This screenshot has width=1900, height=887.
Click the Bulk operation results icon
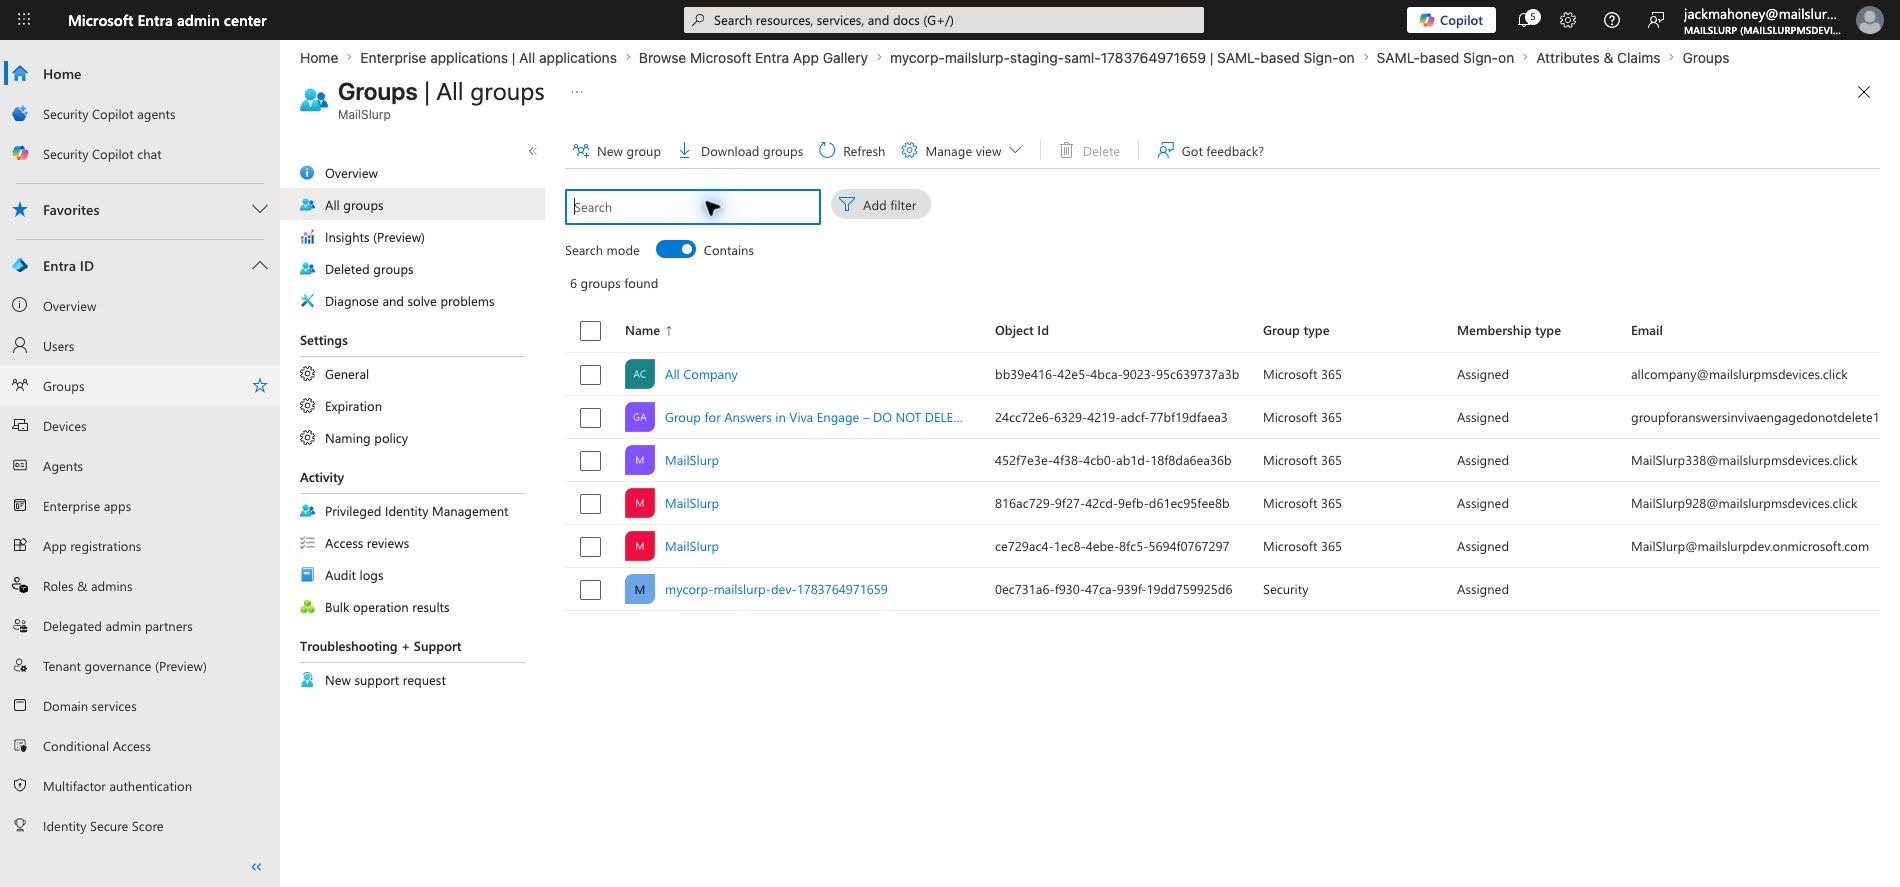pyautogui.click(x=307, y=607)
